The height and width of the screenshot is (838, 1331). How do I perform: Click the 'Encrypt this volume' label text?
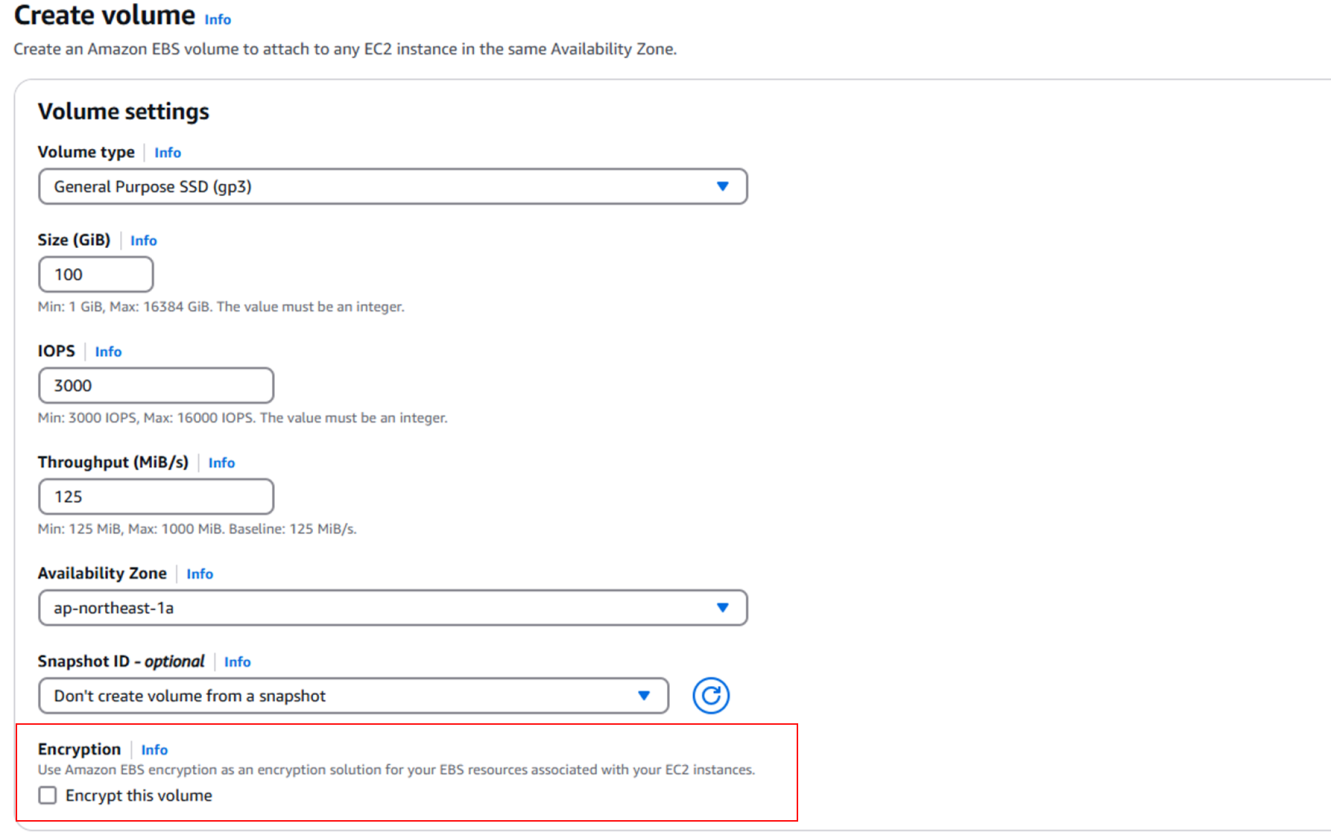point(138,796)
